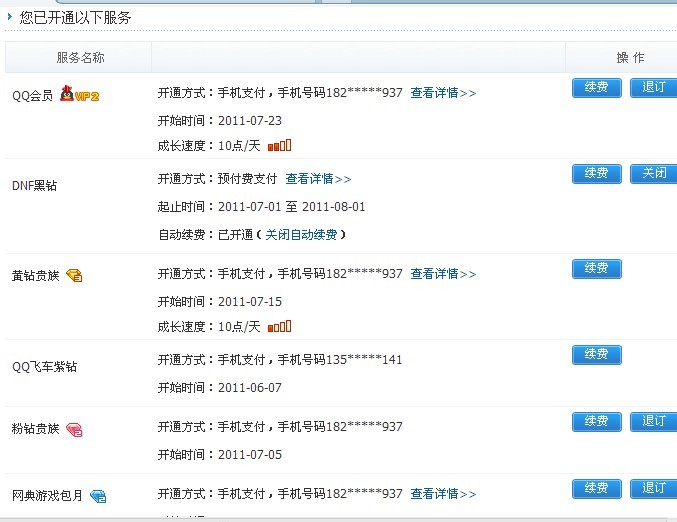Click the QQ飞车紫钻 service name
The height and width of the screenshot is (522, 677).
point(44,367)
